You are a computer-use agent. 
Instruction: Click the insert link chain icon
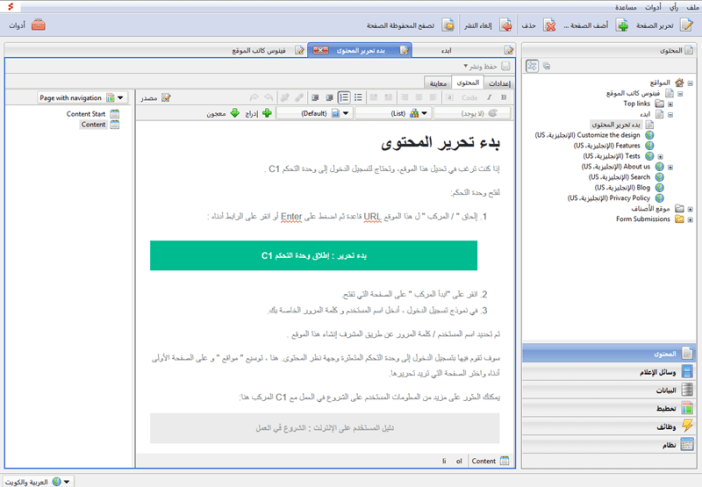(x=299, y=98)
